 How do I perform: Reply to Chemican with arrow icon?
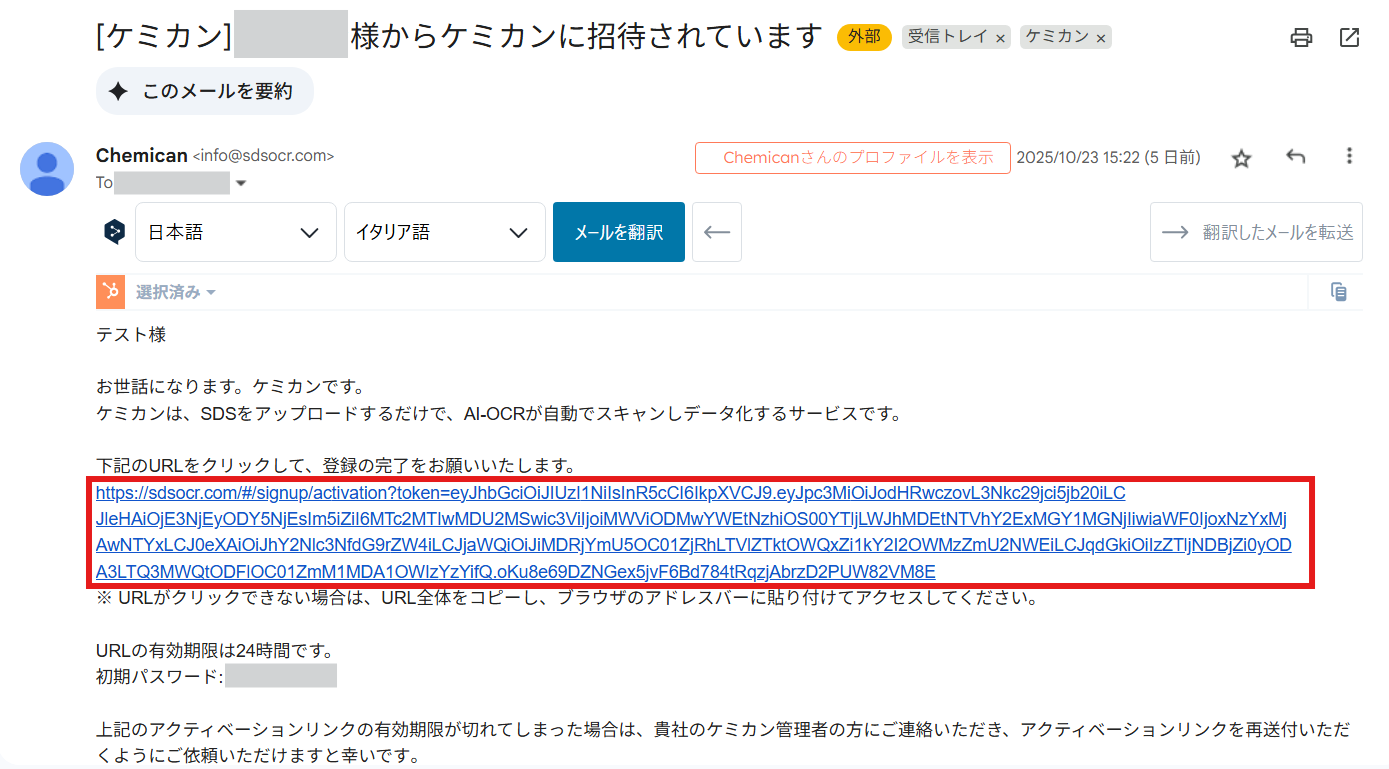coord(1295,157)
